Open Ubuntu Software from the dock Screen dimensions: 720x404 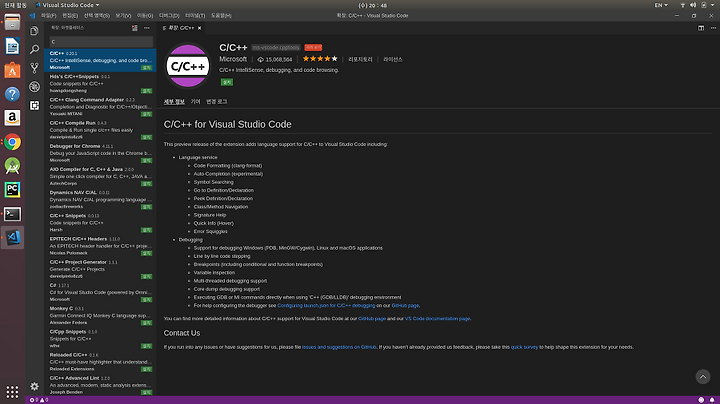coord(12,70)
